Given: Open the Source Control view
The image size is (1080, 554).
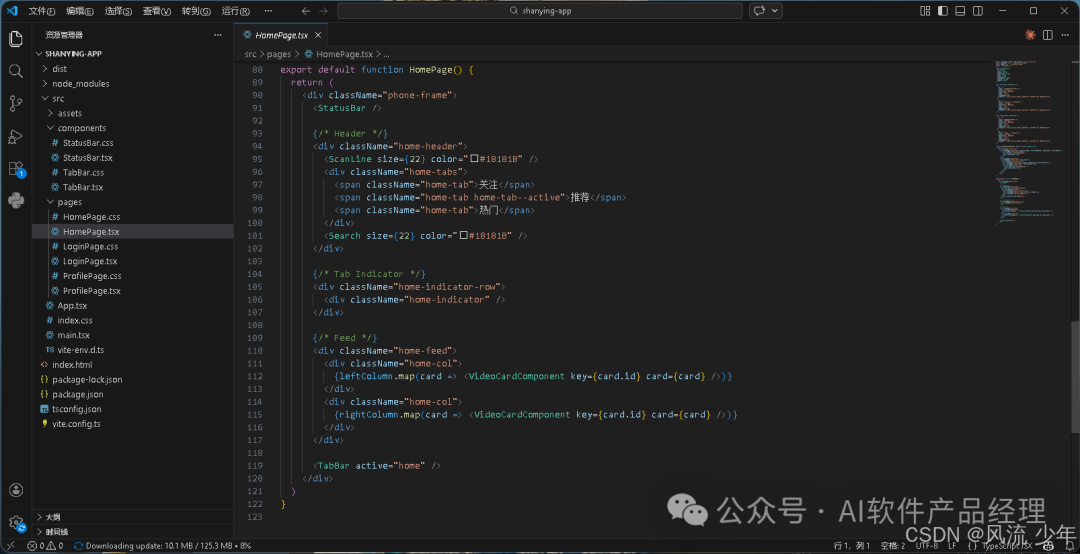Looking at the screenshot, I should [15, 103].
